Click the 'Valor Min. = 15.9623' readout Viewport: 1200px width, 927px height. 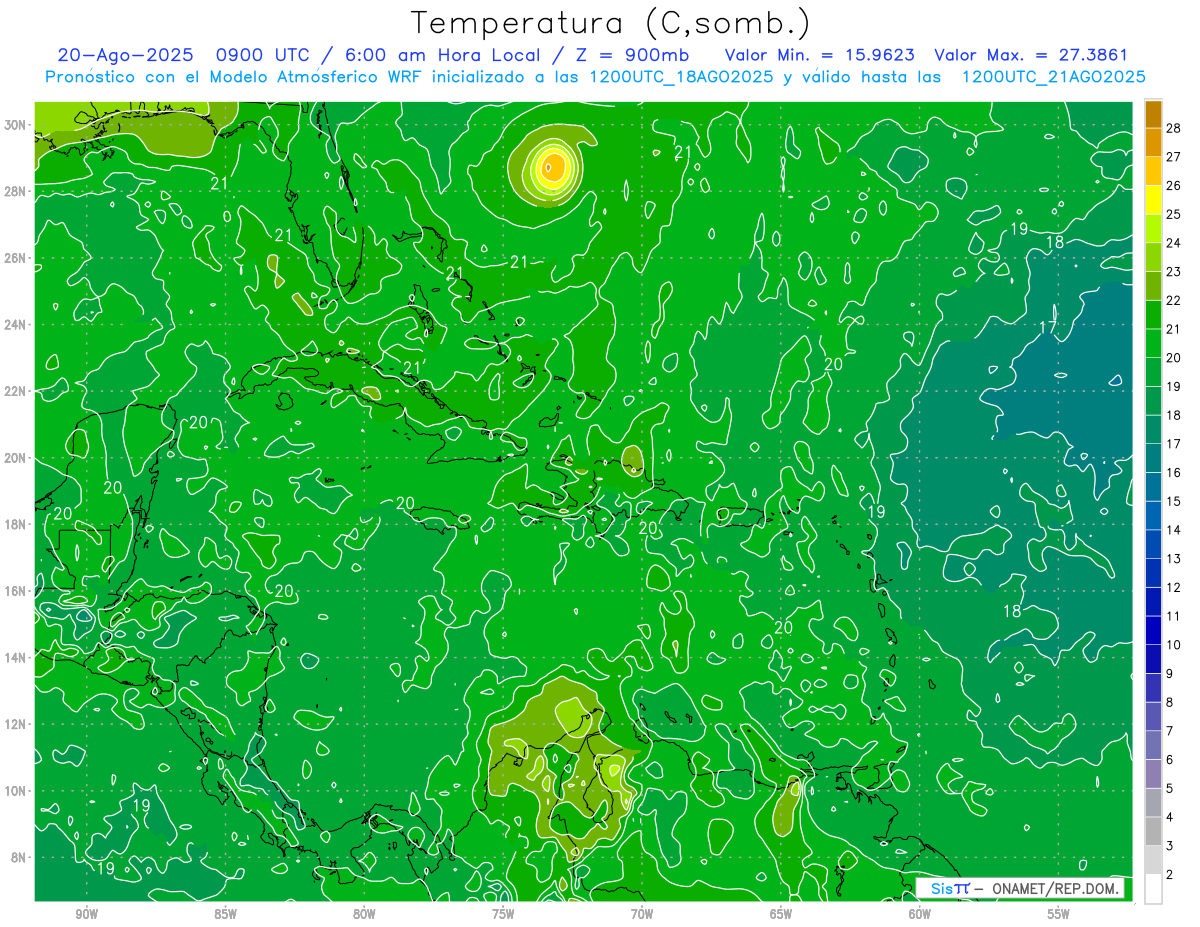tap(819, 55)
